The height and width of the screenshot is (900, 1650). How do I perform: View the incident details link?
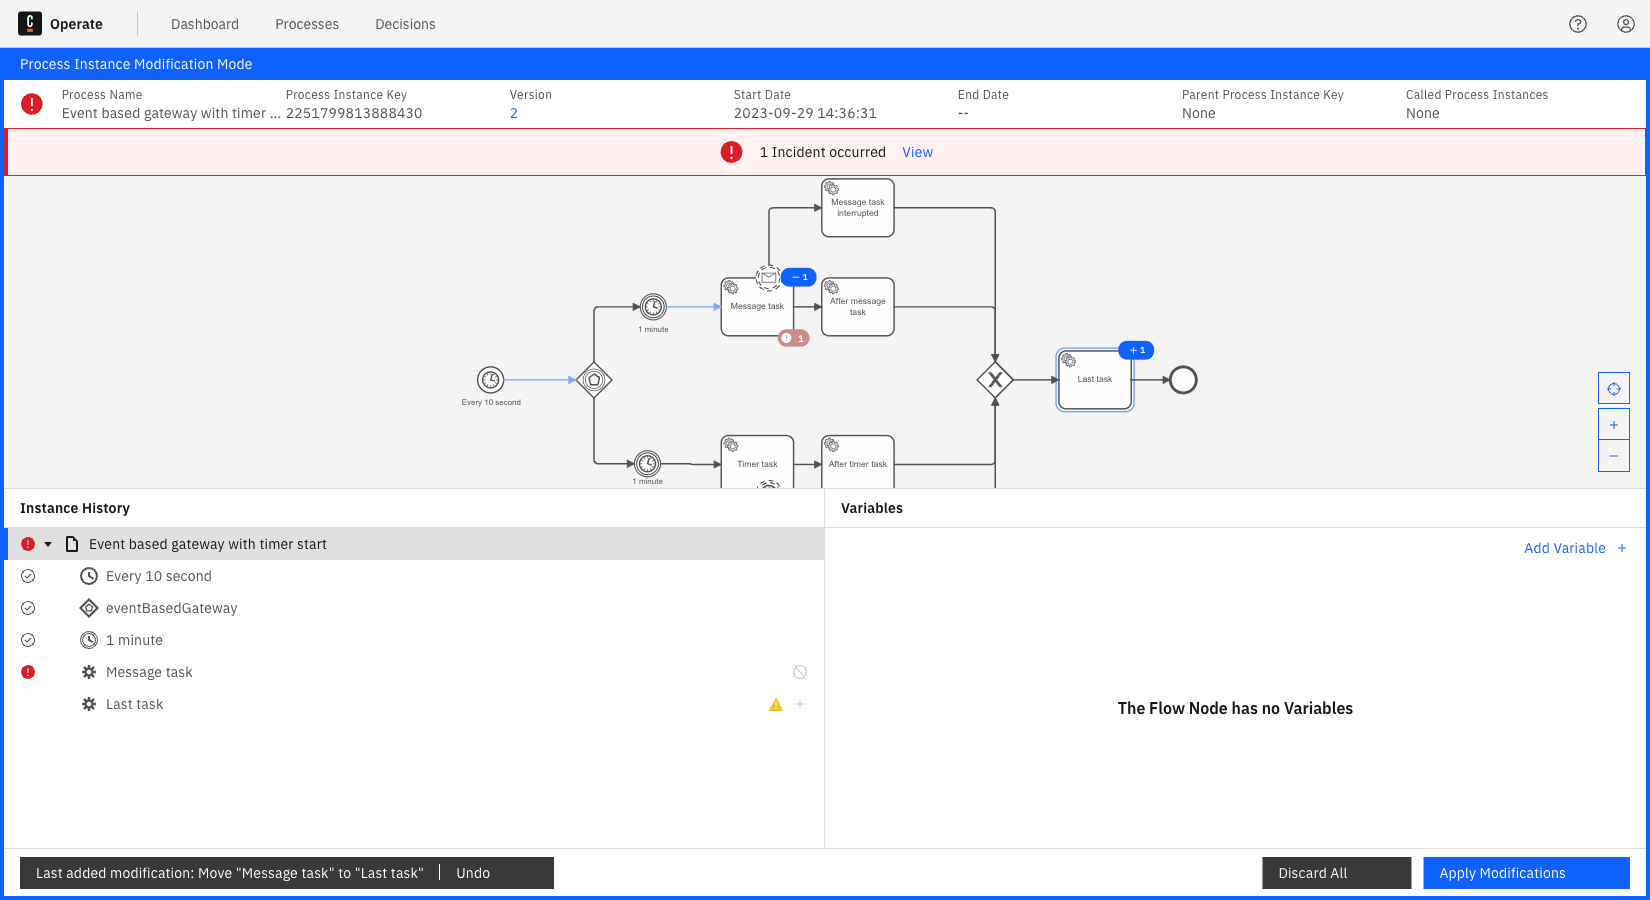tap(917, 152)
